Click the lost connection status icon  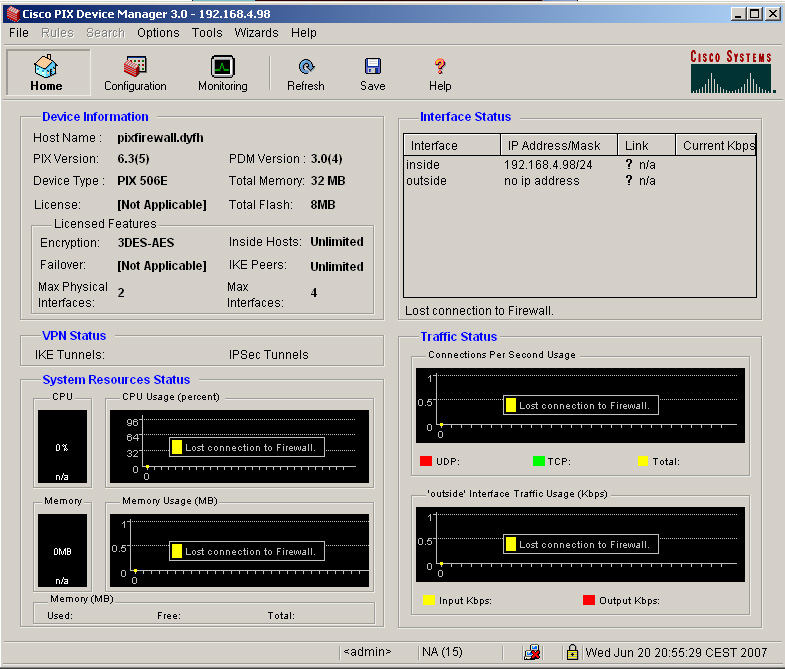pyautogui.click(x=532, y=652)
